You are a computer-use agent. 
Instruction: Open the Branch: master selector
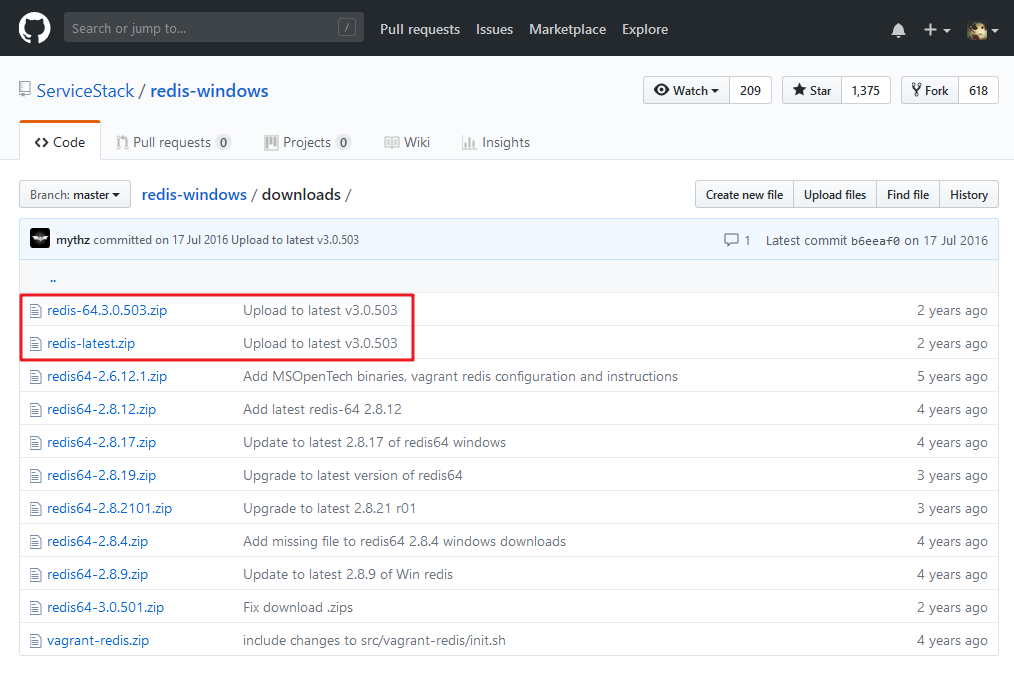[75, 195]
